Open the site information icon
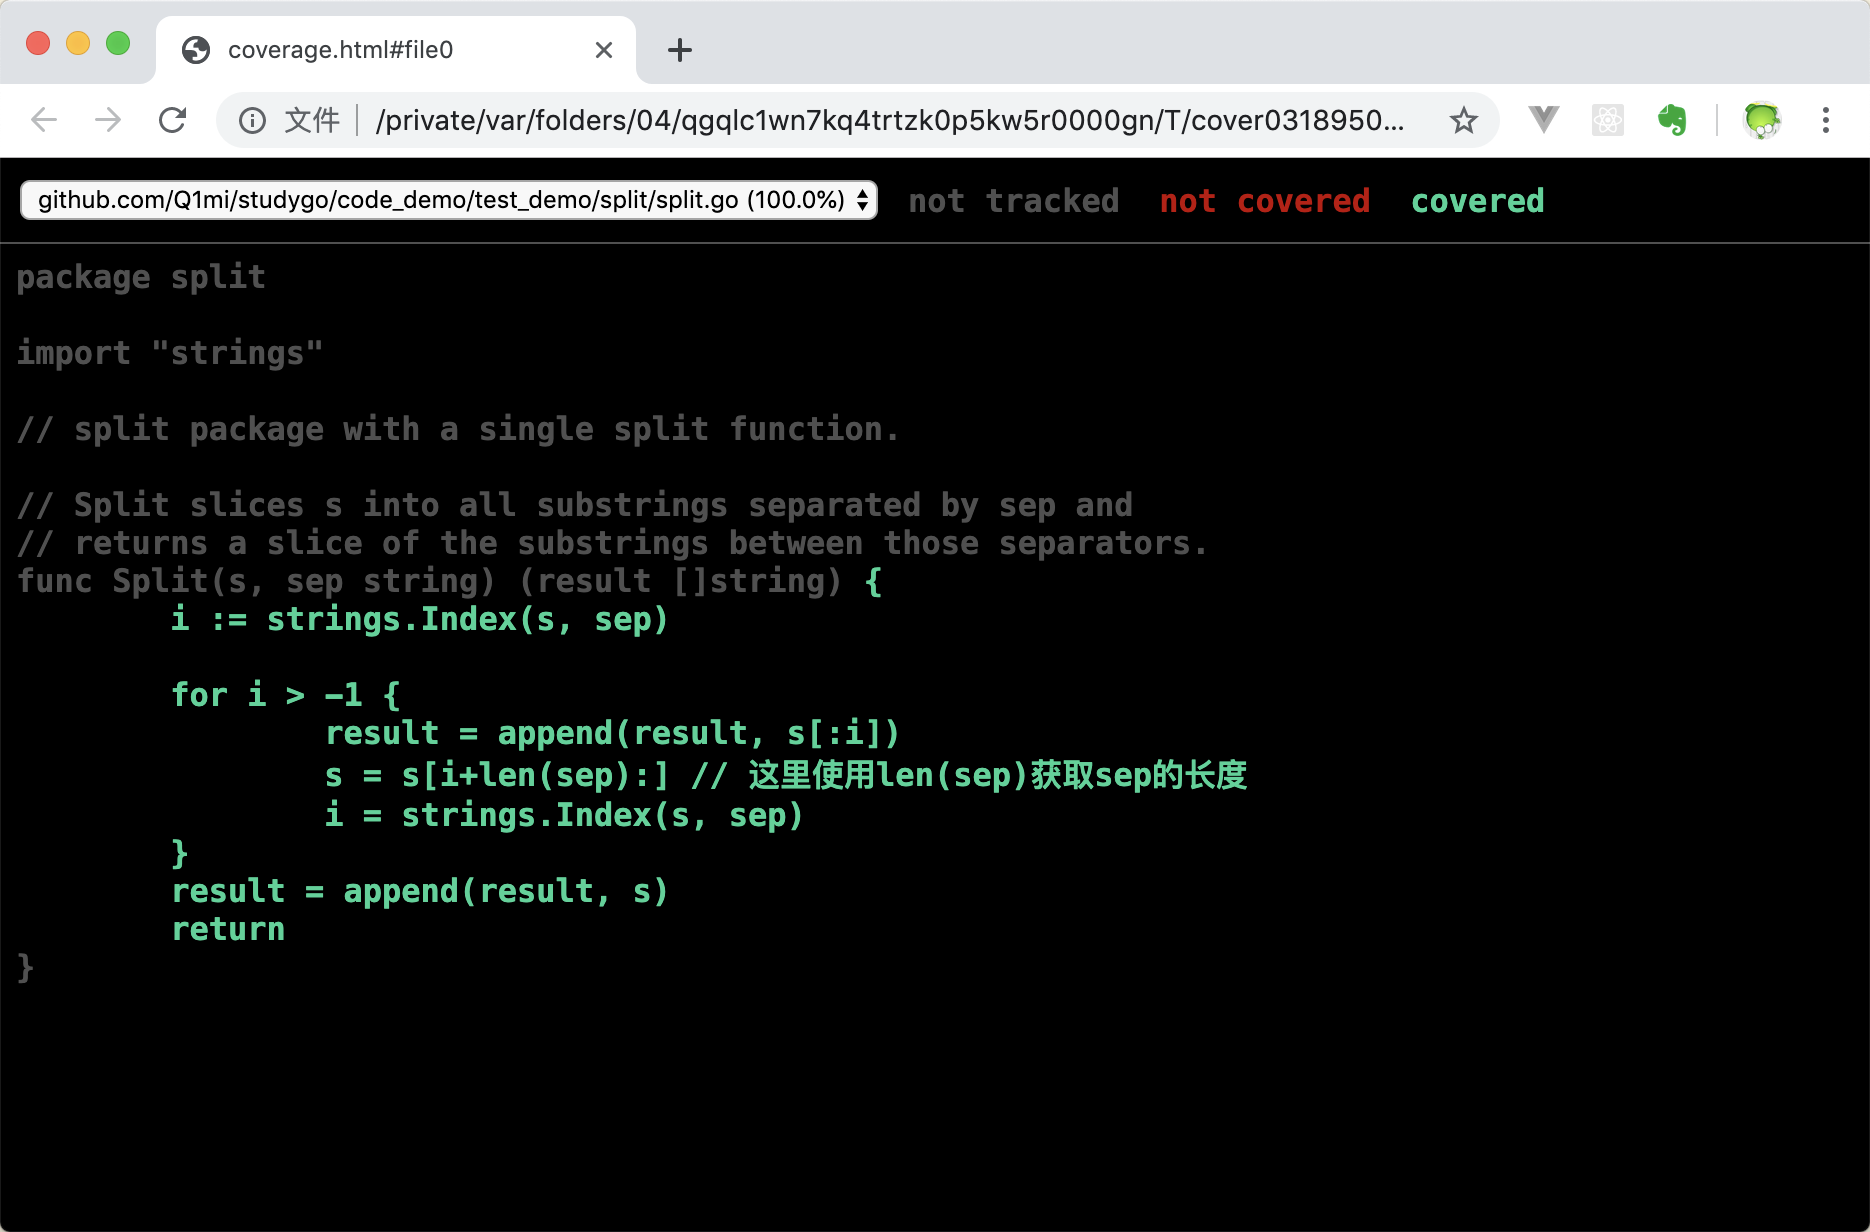This screenshot has width=1870, height=1232. pyautogui.click(x=252, y=121)
